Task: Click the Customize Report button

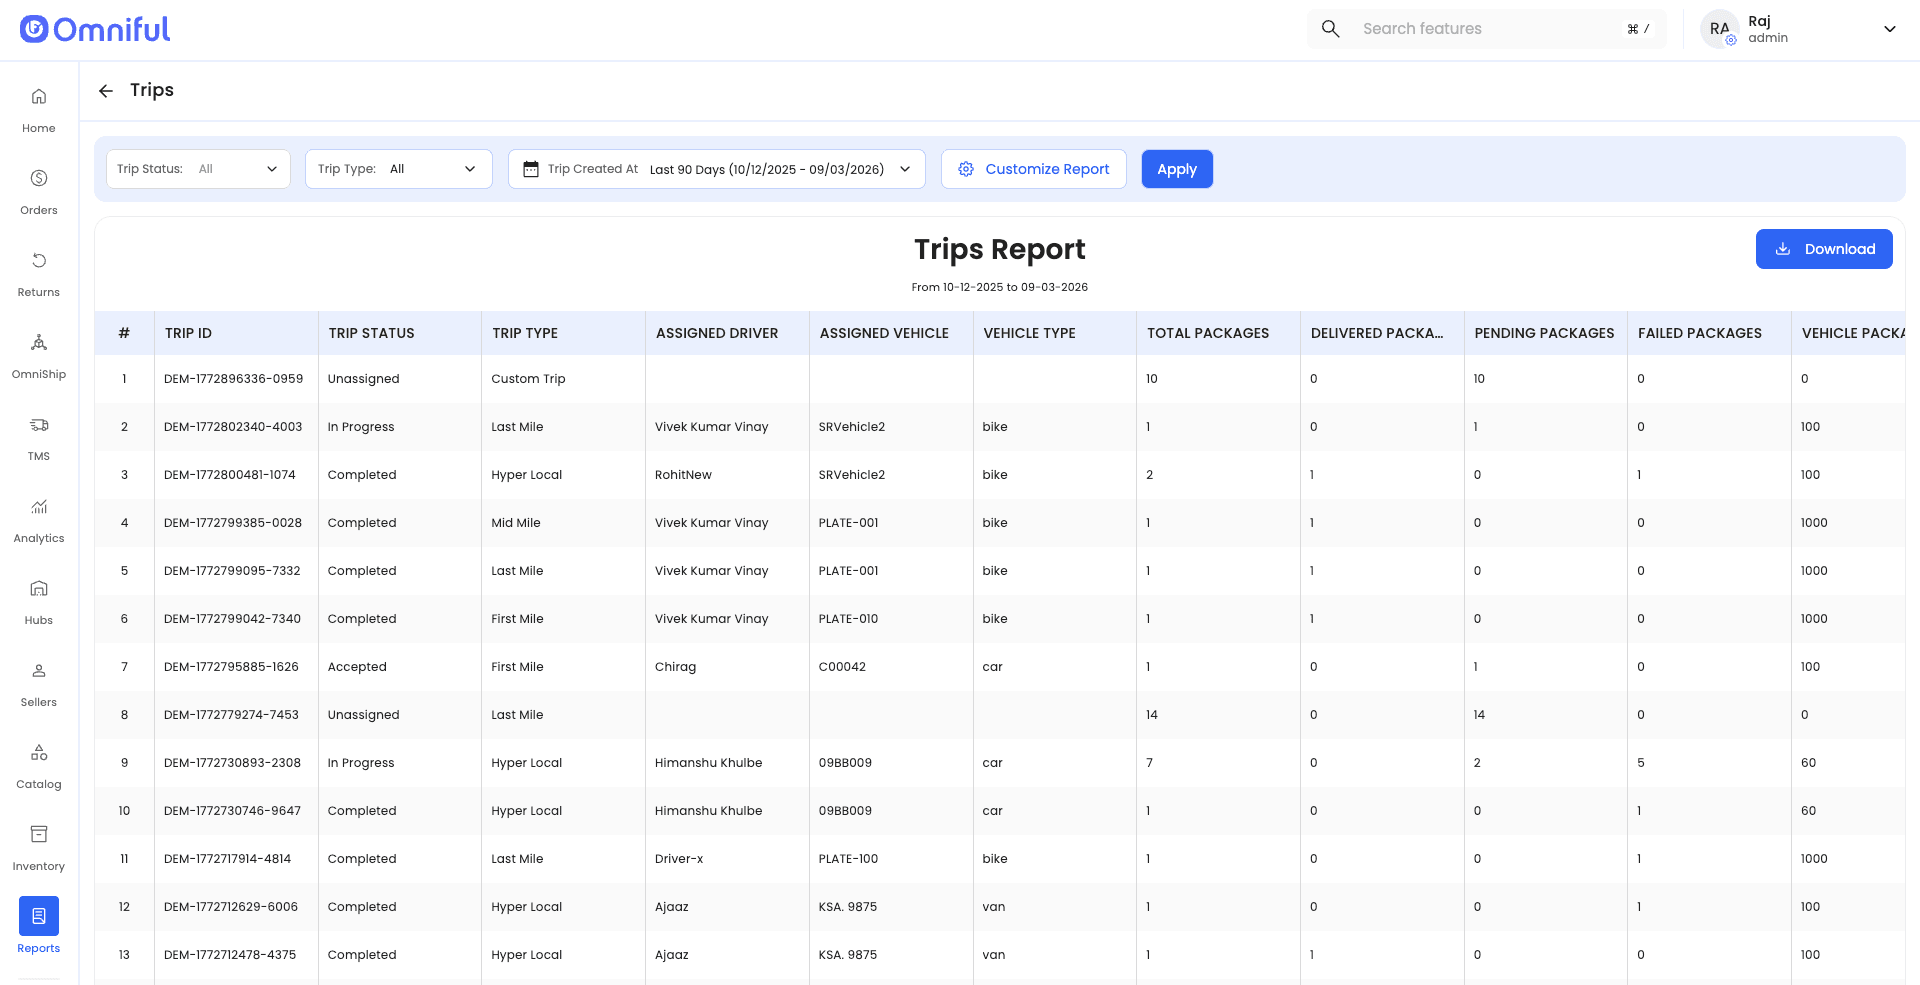Action: (1034, 169)
